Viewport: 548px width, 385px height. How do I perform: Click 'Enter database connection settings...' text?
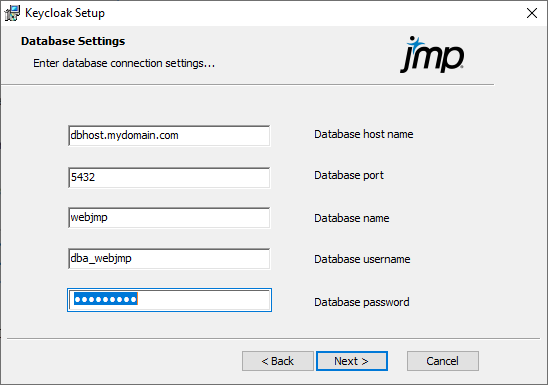point(124,63)
